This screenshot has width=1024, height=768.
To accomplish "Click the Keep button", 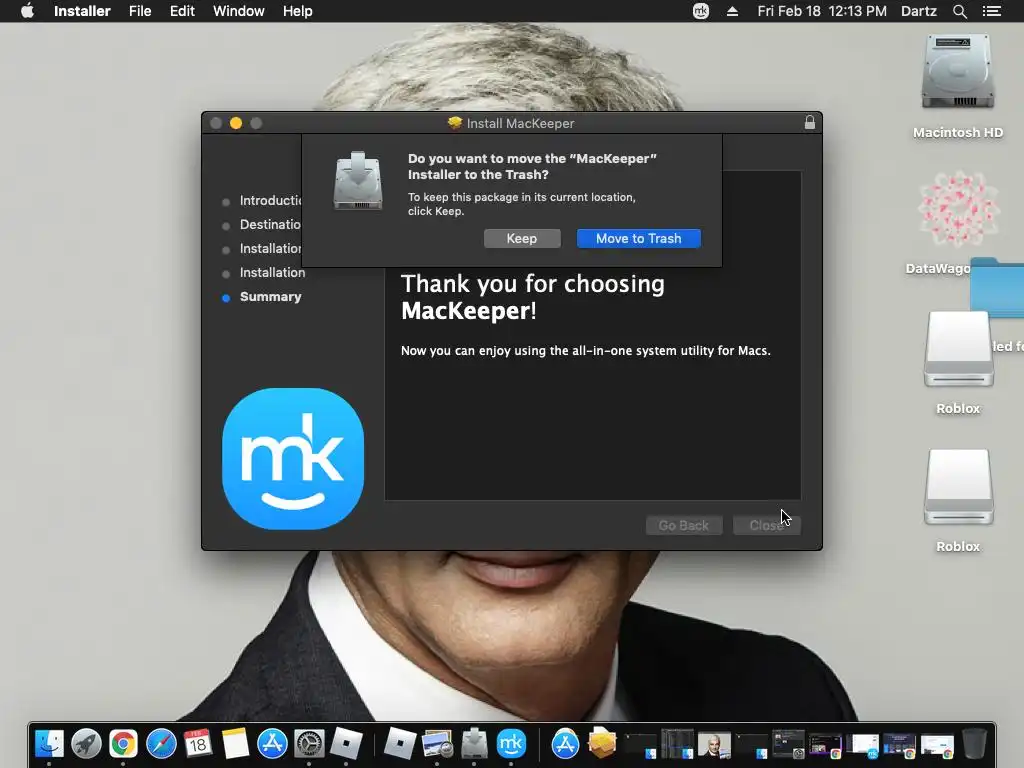I will 522,238.
